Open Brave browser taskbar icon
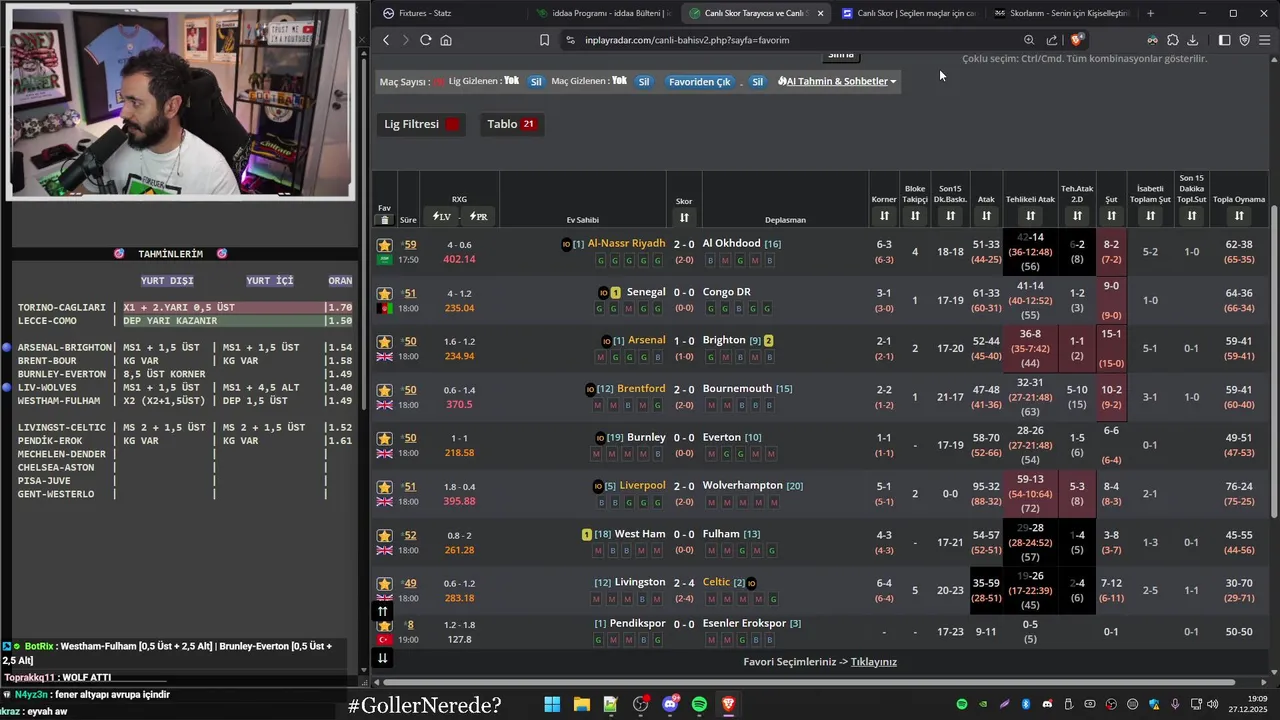Image resolution: width=1280 pixels, height=720 pixels. tap(729, 705)
